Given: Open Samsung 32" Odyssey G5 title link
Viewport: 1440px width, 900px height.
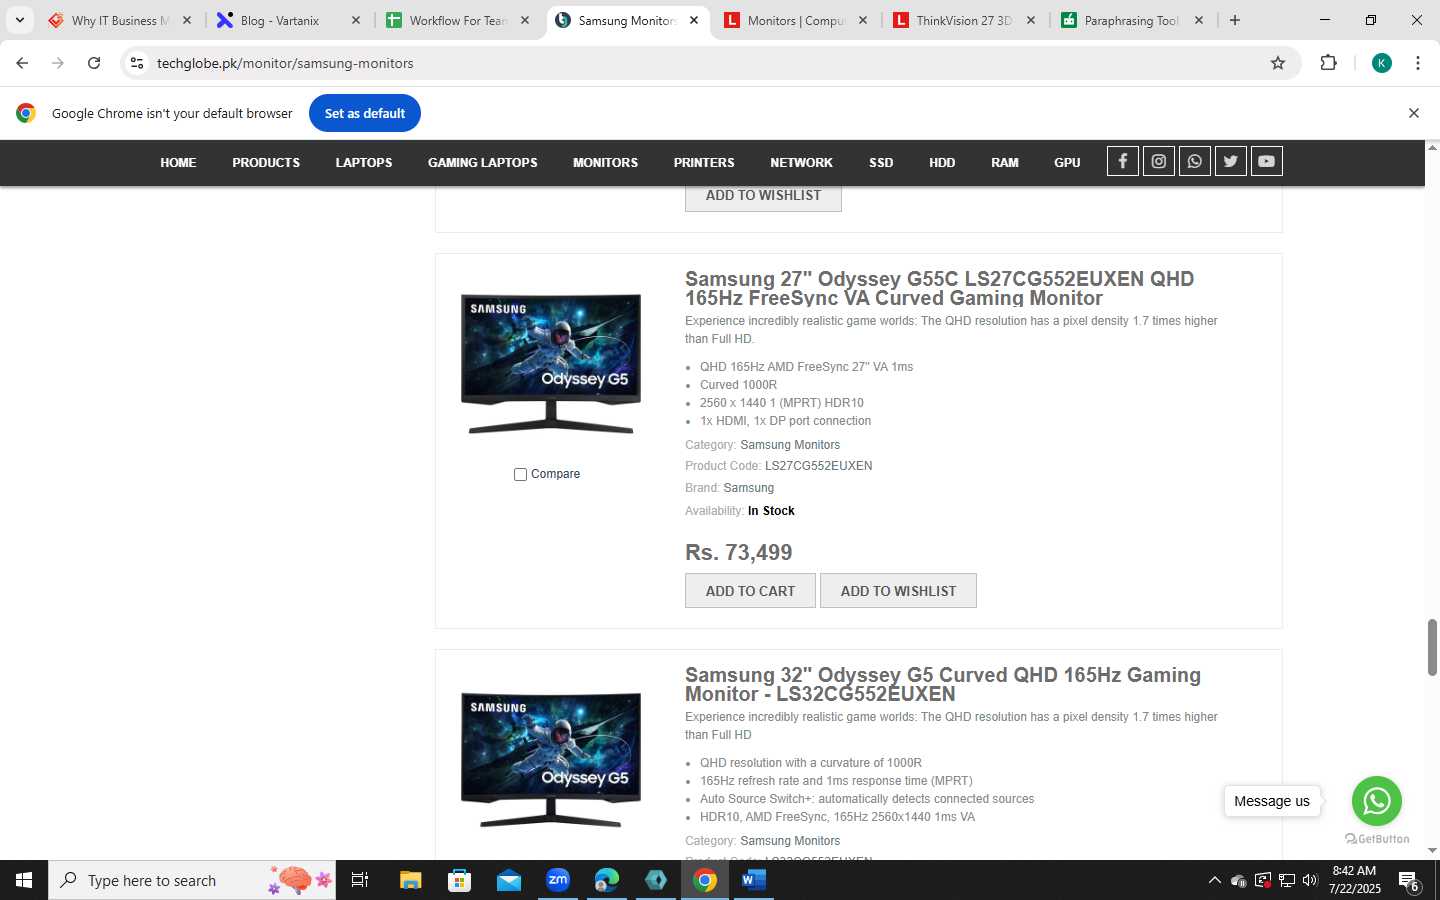Looking at the screenshot, I should [943, 684].
